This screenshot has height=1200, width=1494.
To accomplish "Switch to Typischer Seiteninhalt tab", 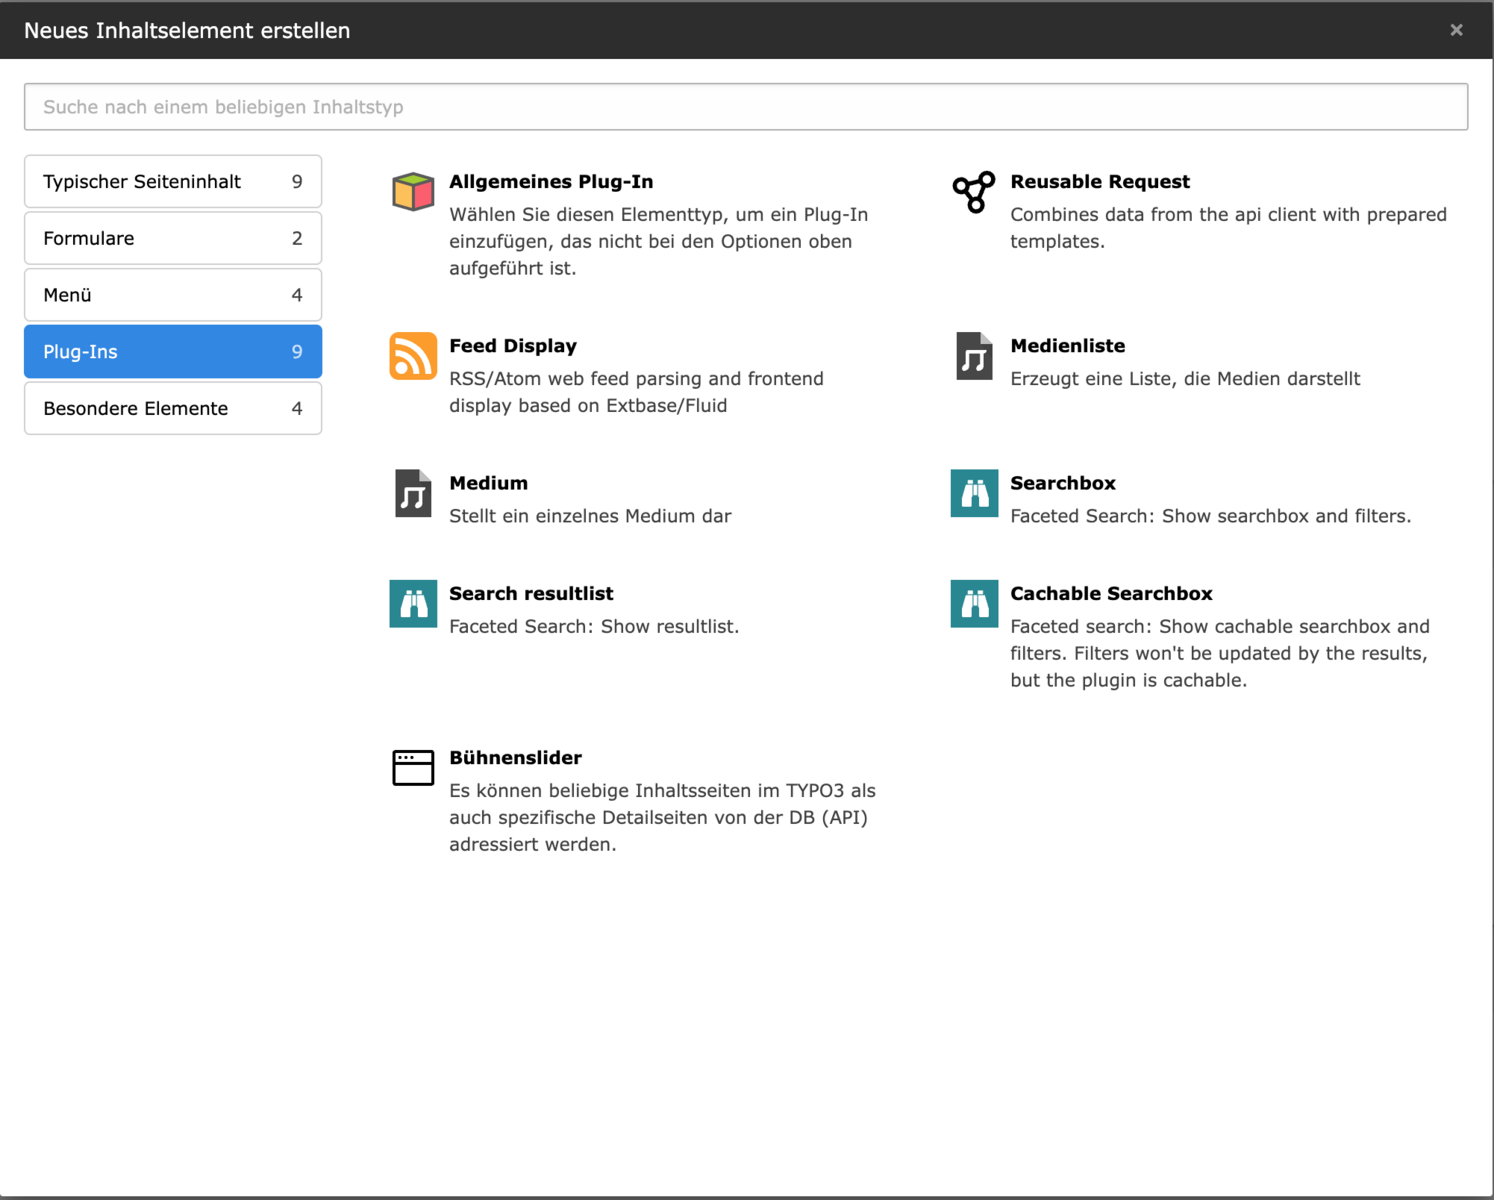I will (x=173, y=182).
